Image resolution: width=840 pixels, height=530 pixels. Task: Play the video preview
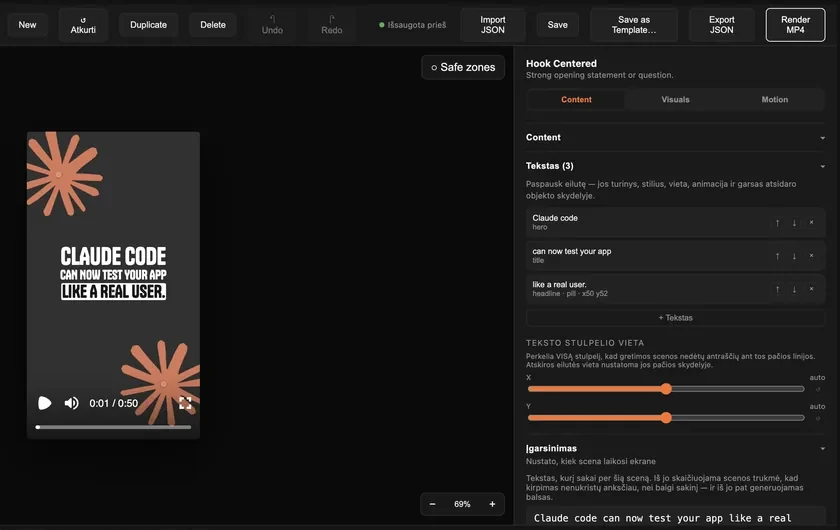[x=44, y=403]
